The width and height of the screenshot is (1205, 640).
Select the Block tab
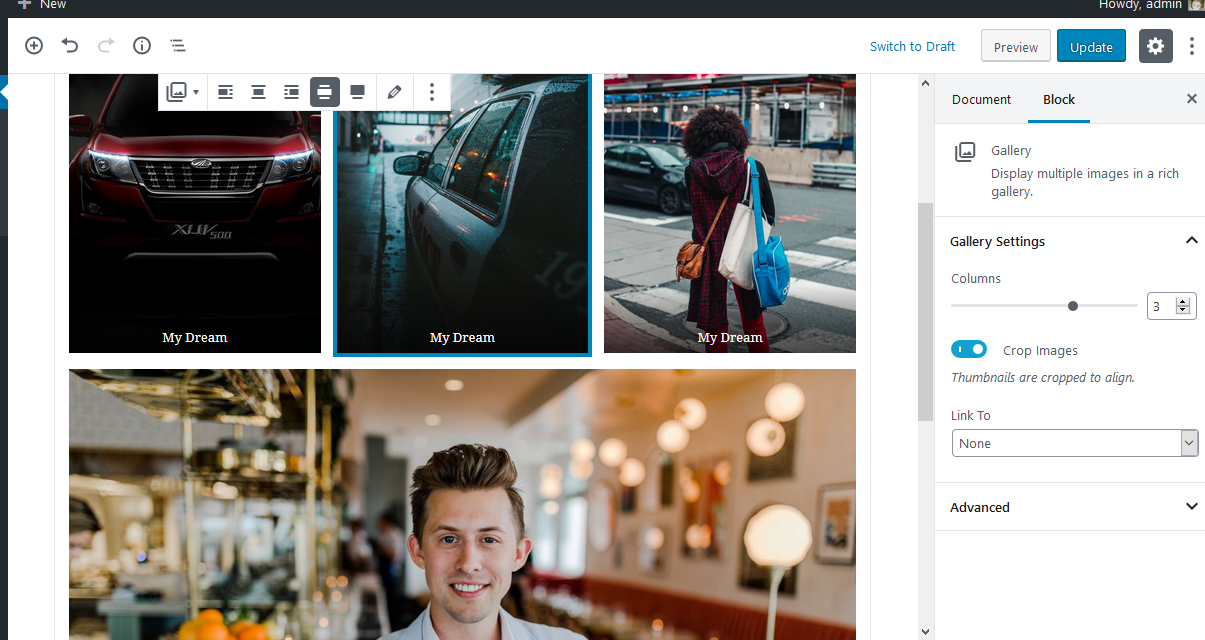1059,99
